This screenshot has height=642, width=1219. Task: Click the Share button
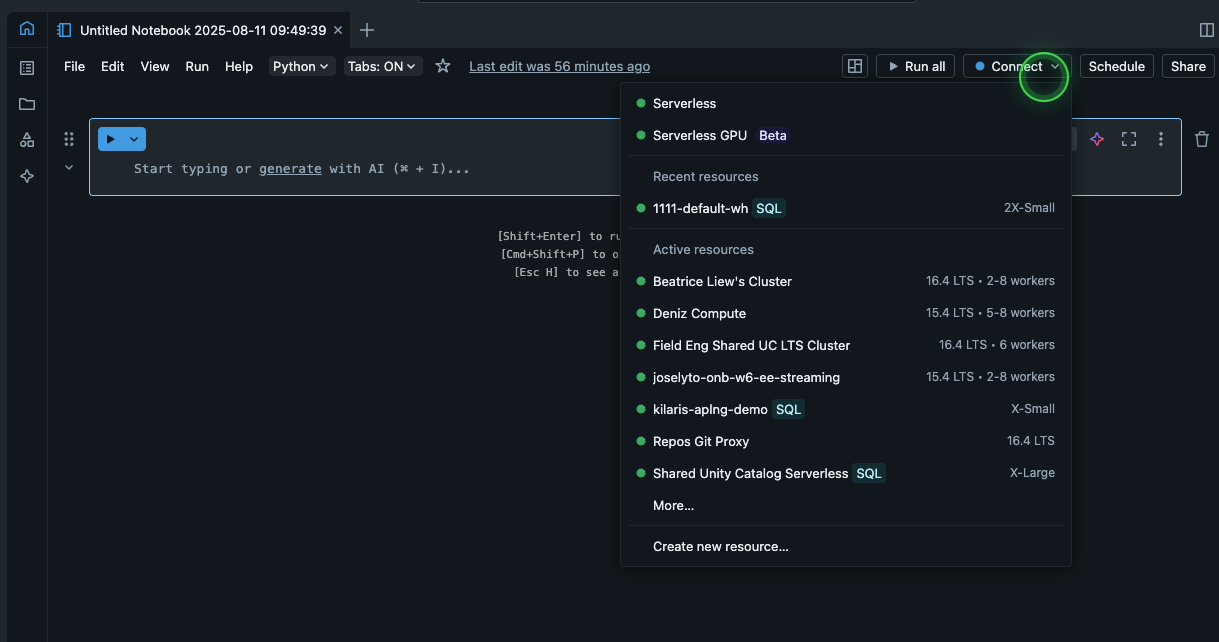pyautogui.click(x=1188, y=66)
